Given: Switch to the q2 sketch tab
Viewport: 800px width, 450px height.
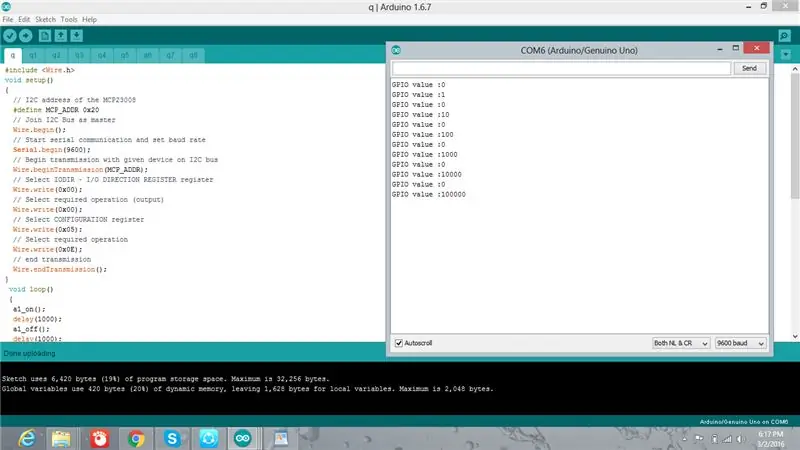Looking at the screenshot, I should 56,55.
